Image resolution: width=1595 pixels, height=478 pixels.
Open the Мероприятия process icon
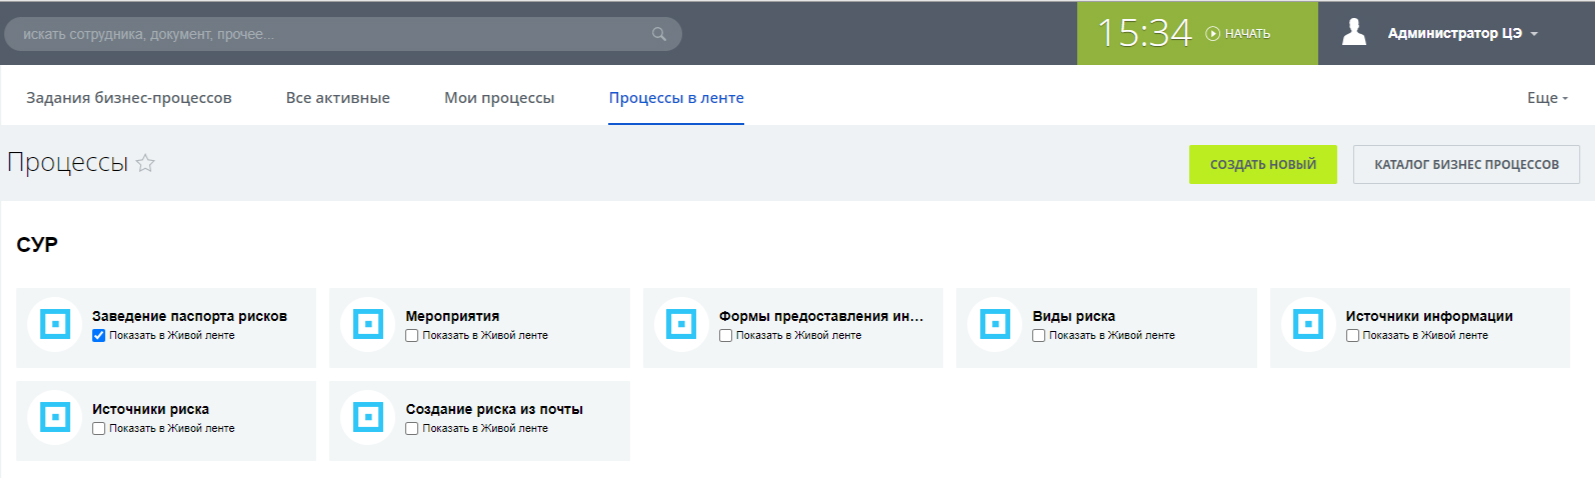(x=368, y=325)
